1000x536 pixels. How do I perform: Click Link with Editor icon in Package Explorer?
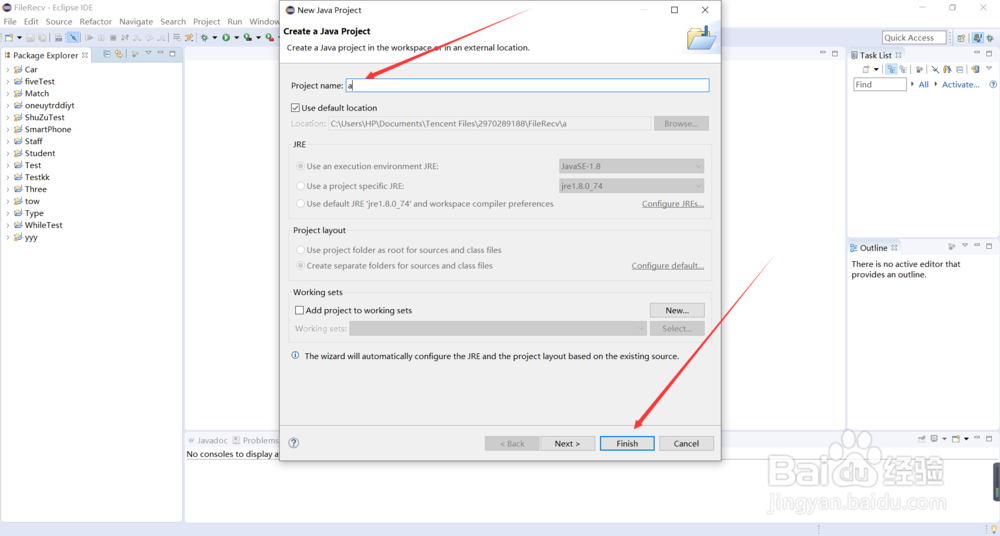[119, 54]
